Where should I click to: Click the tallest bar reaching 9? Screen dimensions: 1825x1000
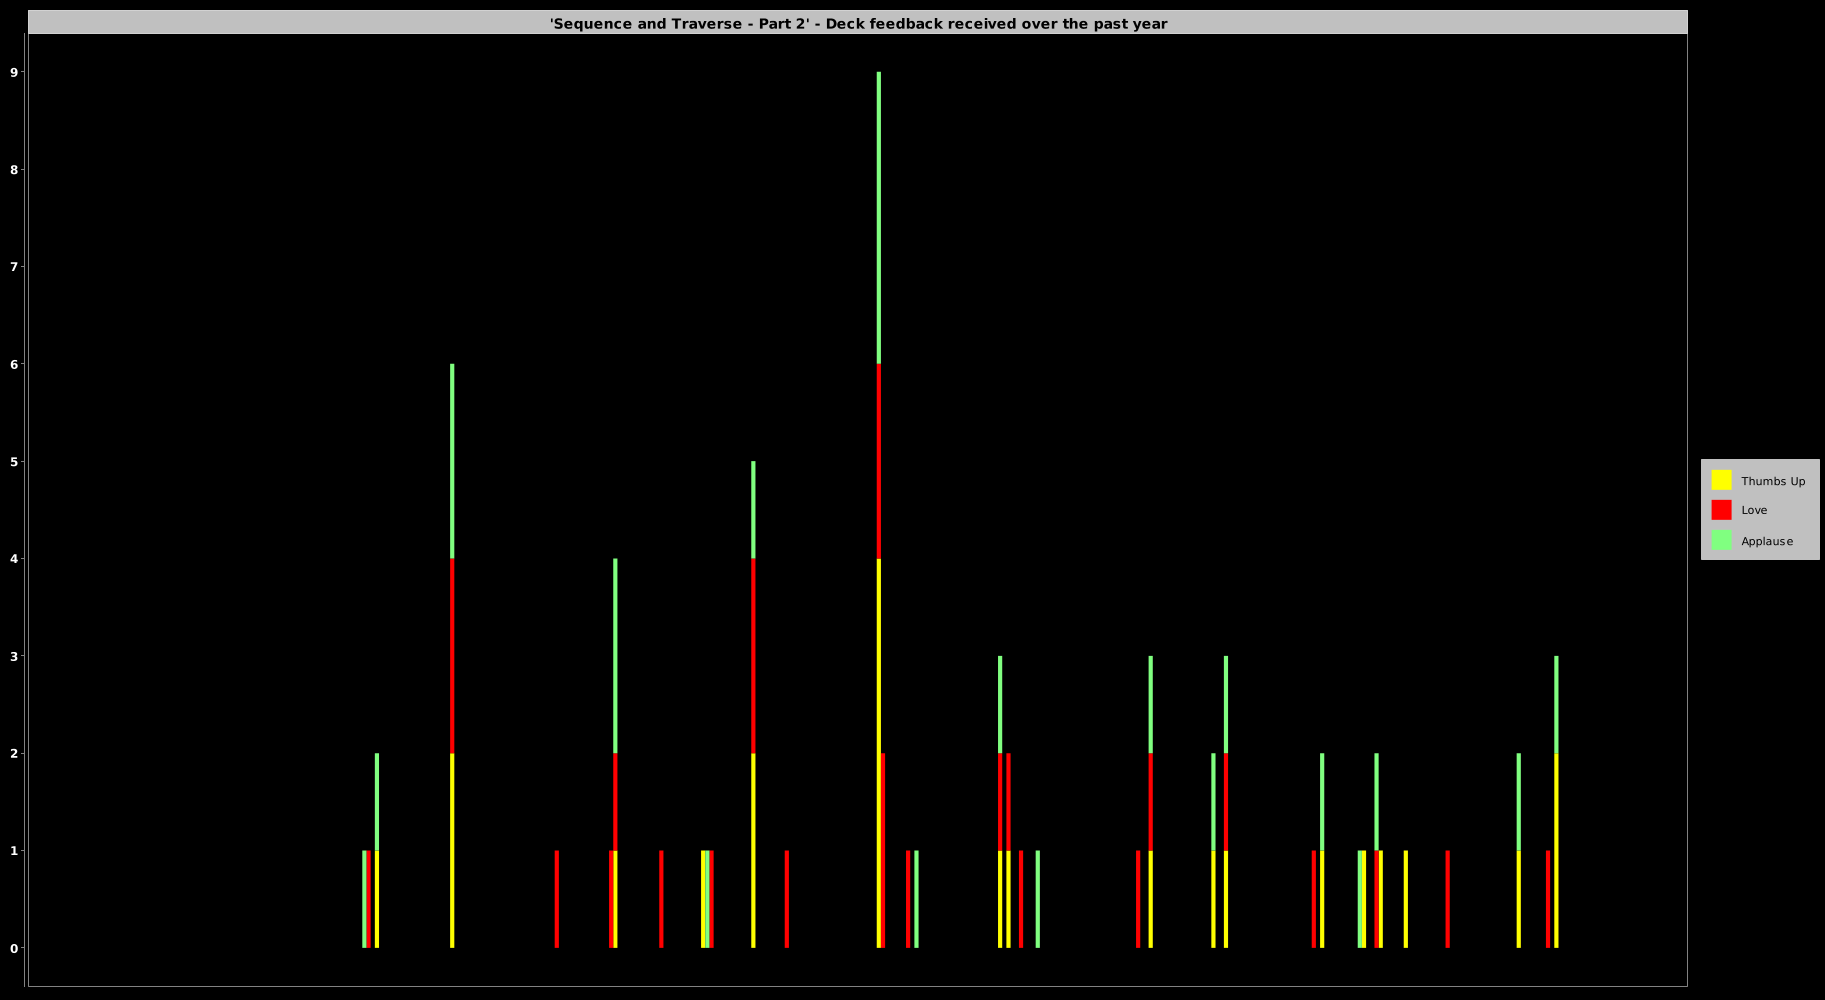tap(879, 510)
